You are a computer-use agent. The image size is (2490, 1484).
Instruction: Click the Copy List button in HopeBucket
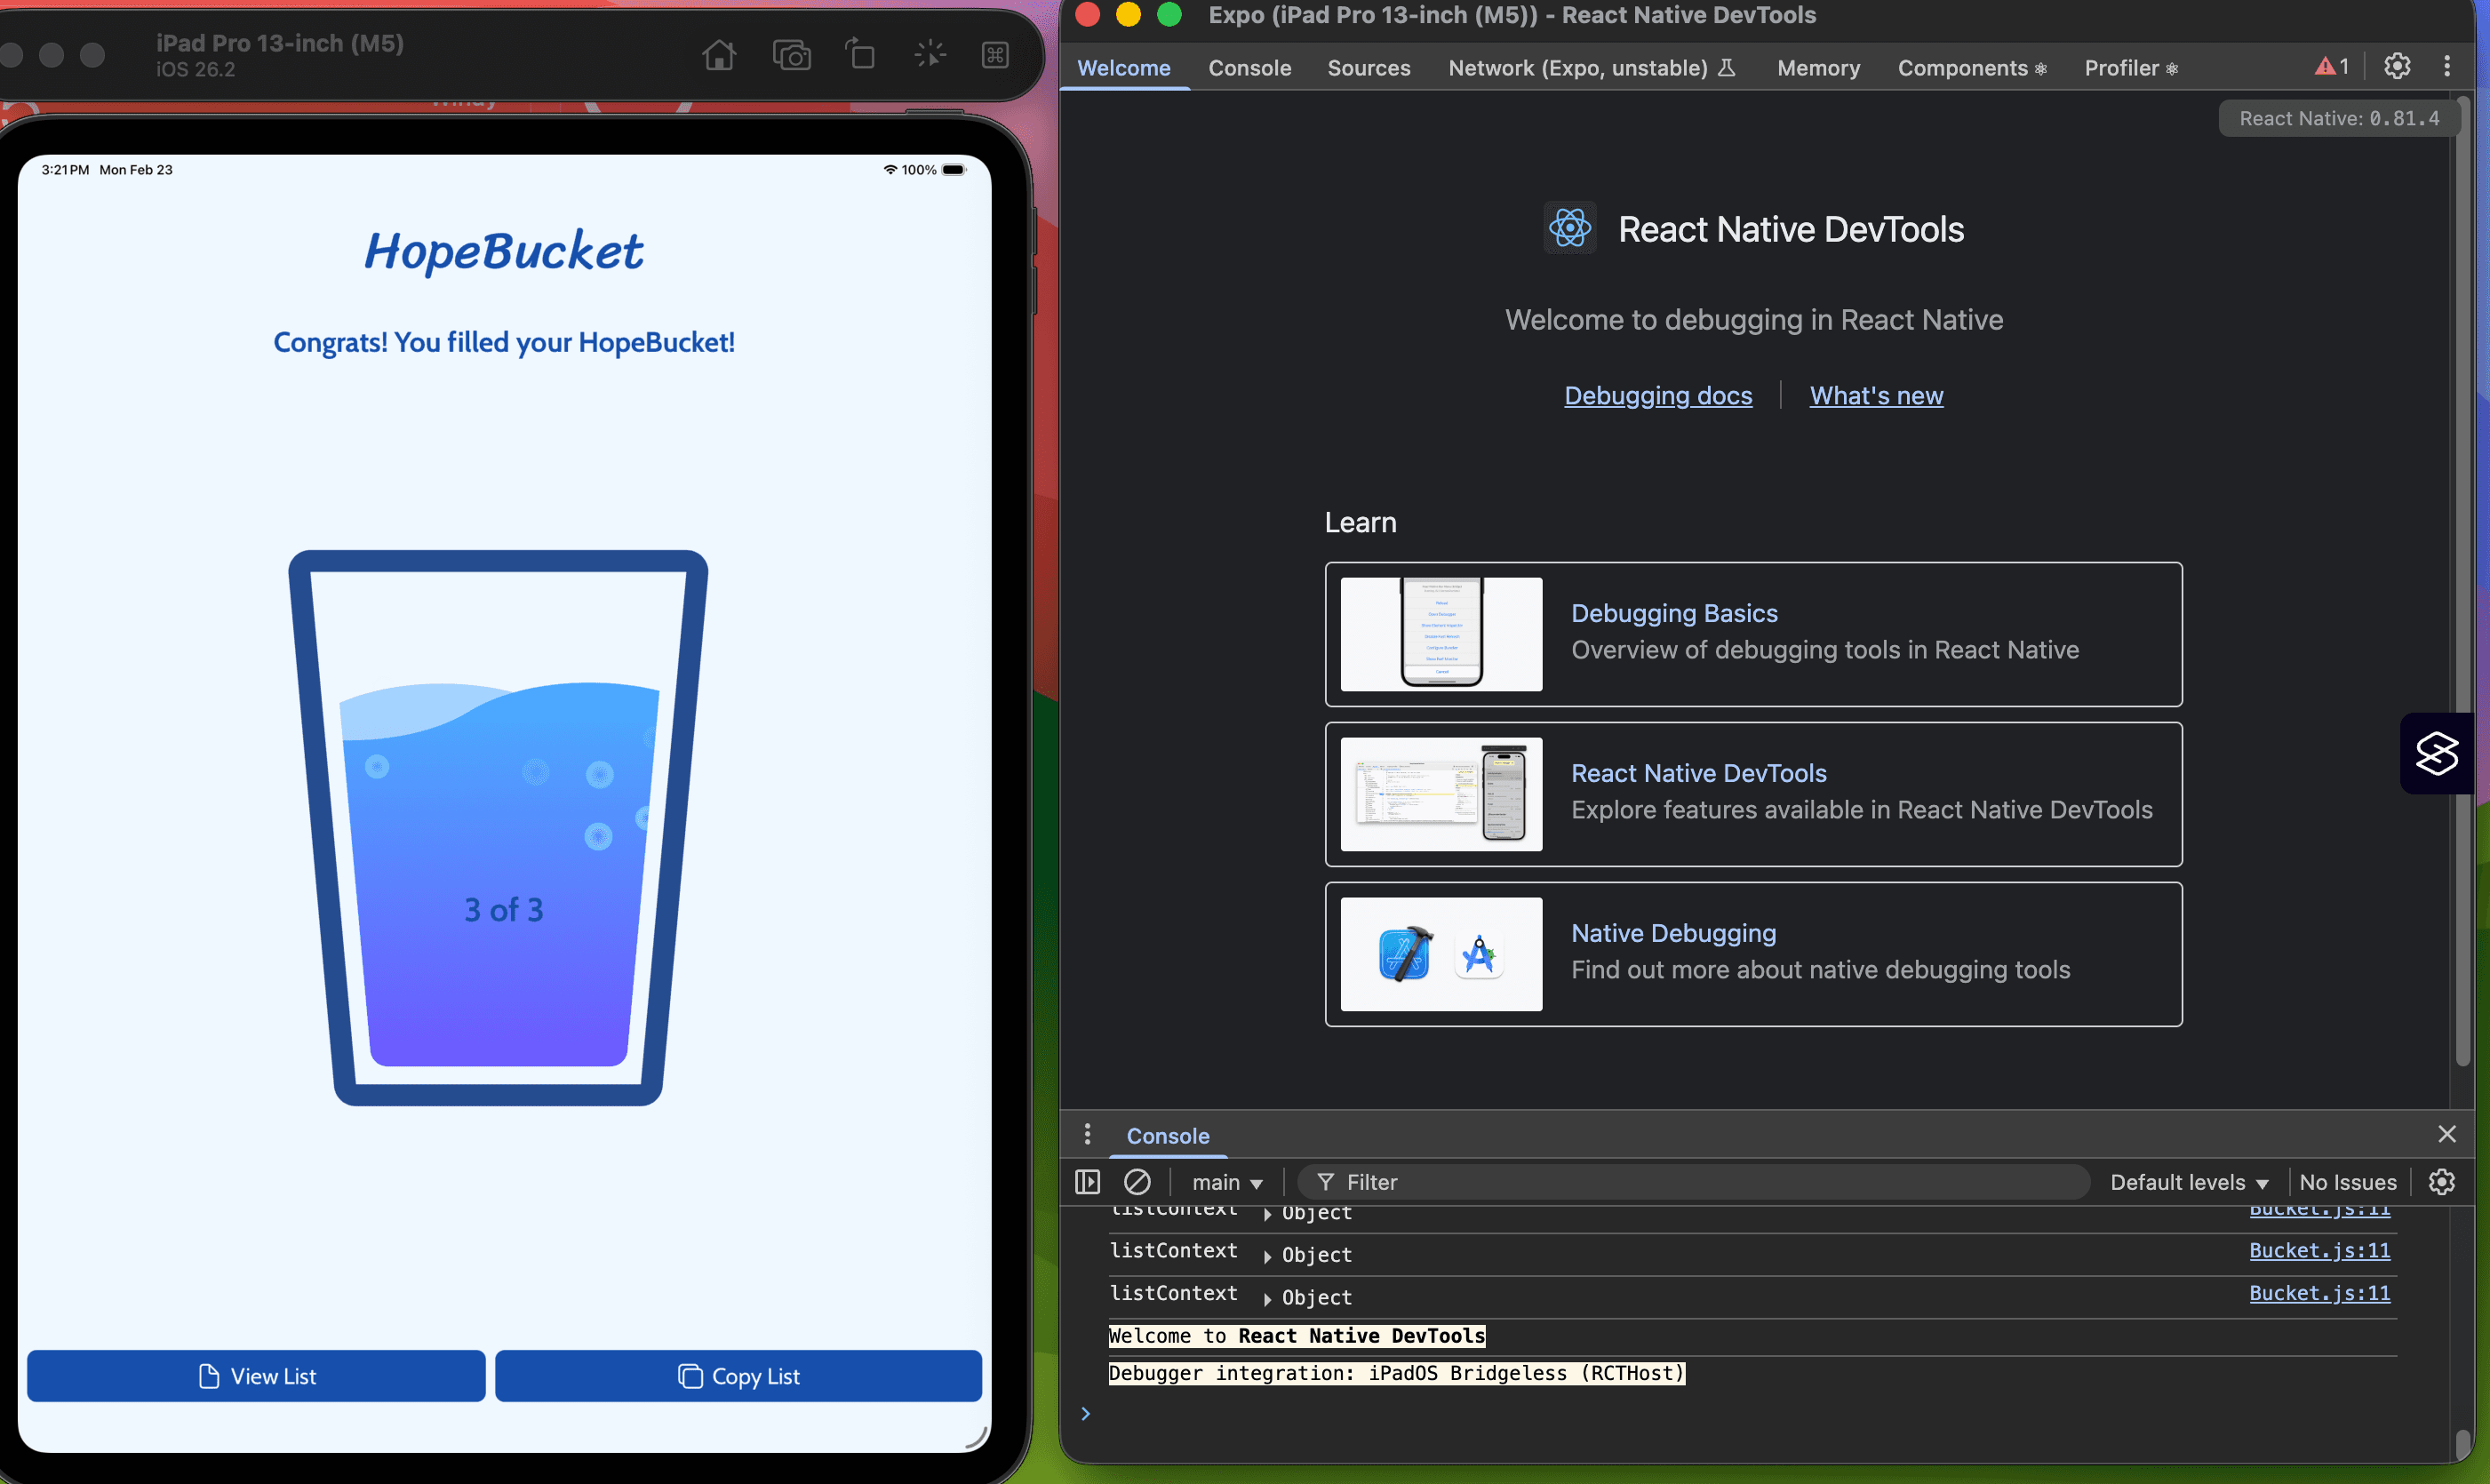pyautogui.click(x=738, y=1376)
